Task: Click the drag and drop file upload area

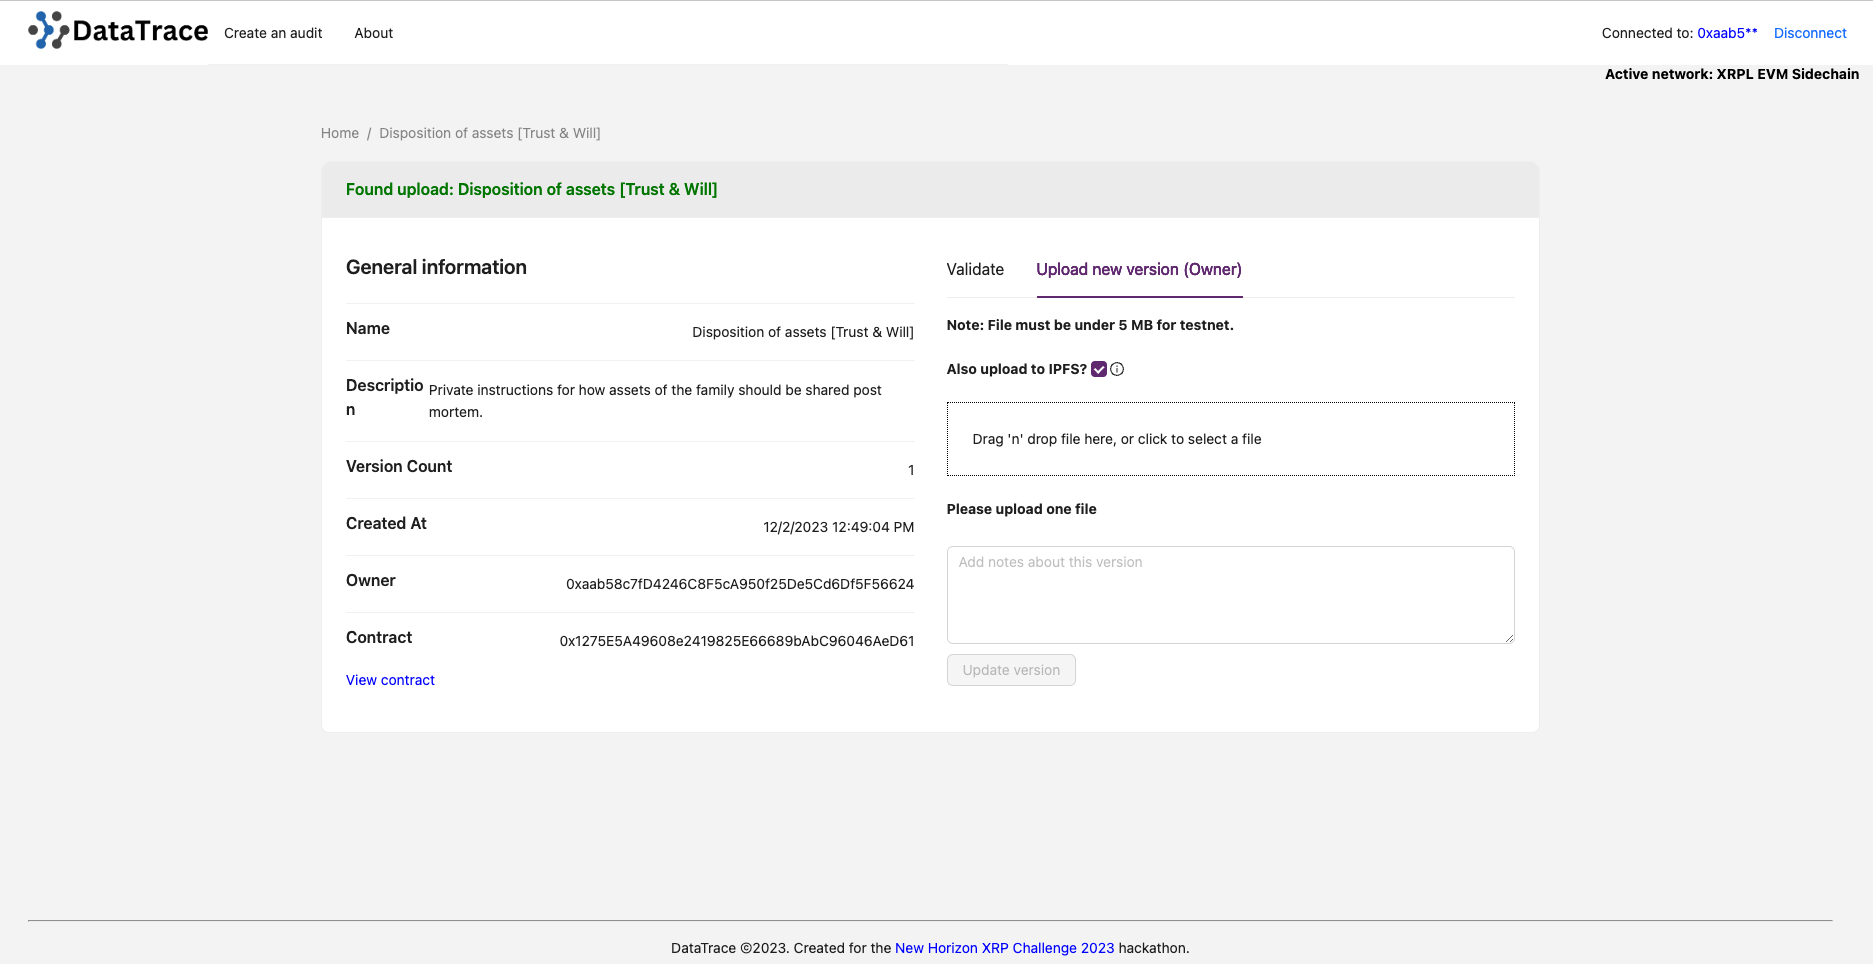Action: 1230,439
